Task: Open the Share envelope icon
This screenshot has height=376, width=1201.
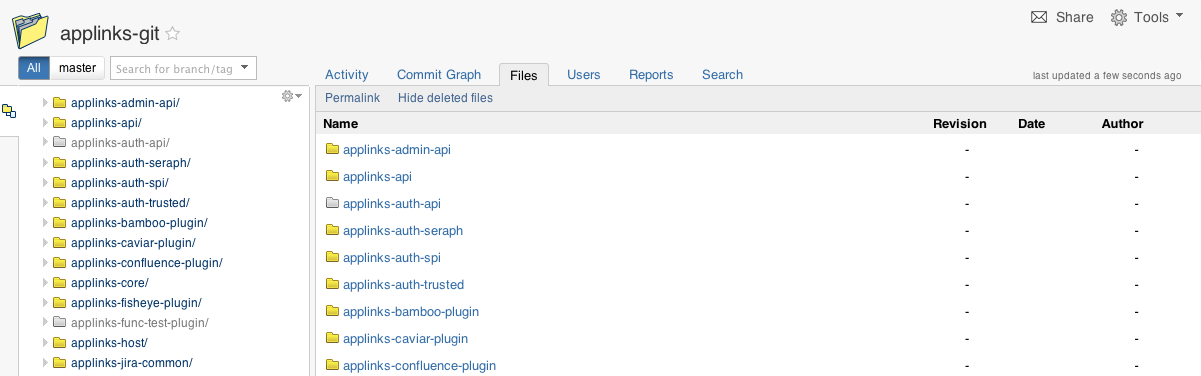Action: (x=1039, y=17)
